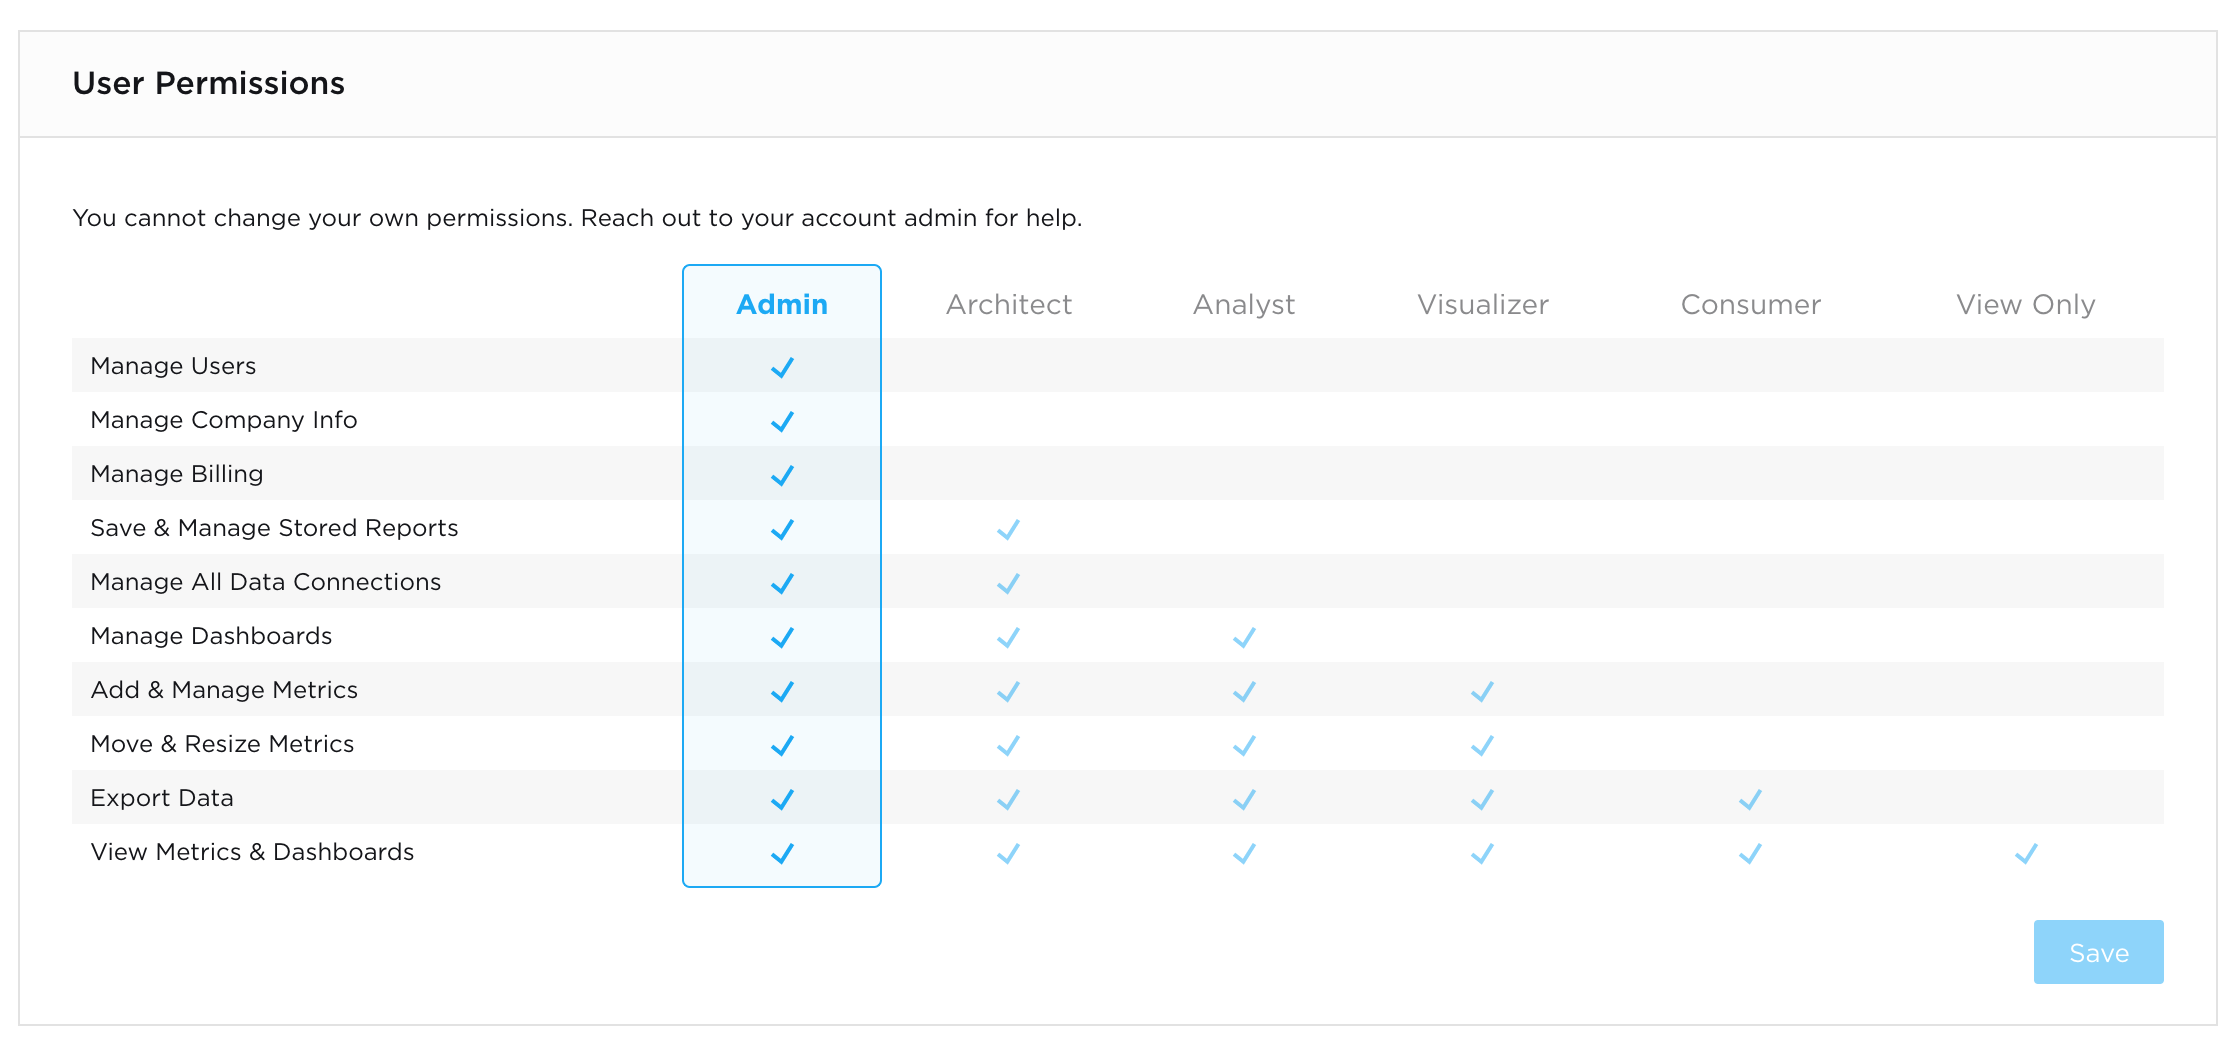
Task: Pick the Consumer role header
Action: [1750, 304]
